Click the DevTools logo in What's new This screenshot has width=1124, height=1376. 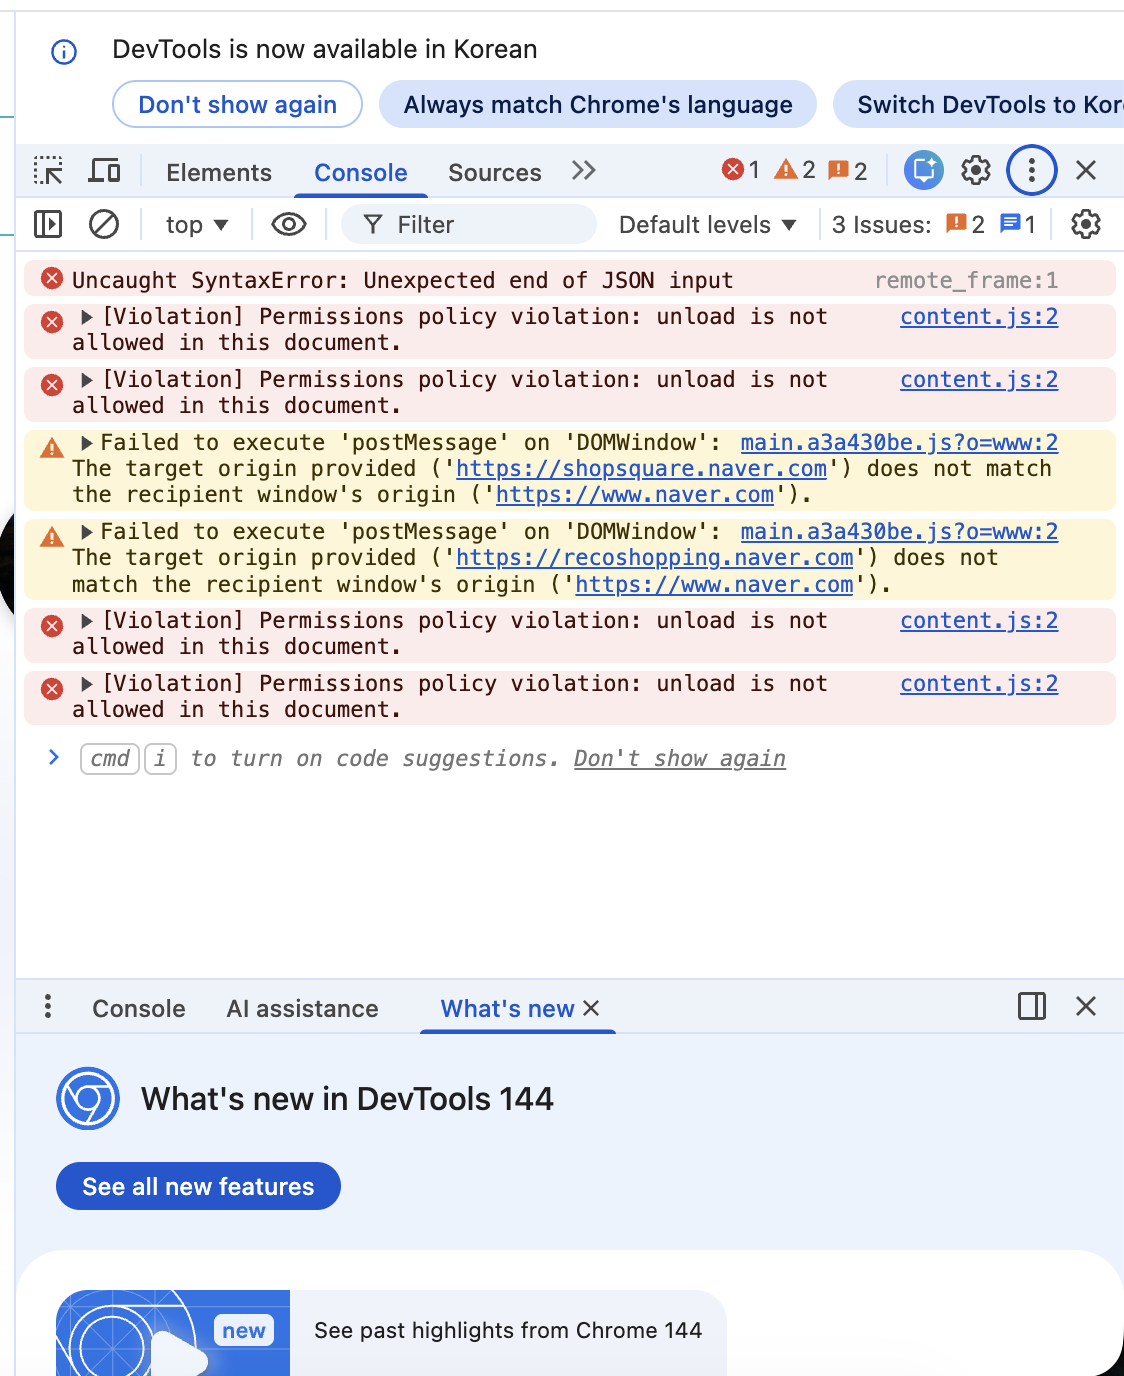88,1099
